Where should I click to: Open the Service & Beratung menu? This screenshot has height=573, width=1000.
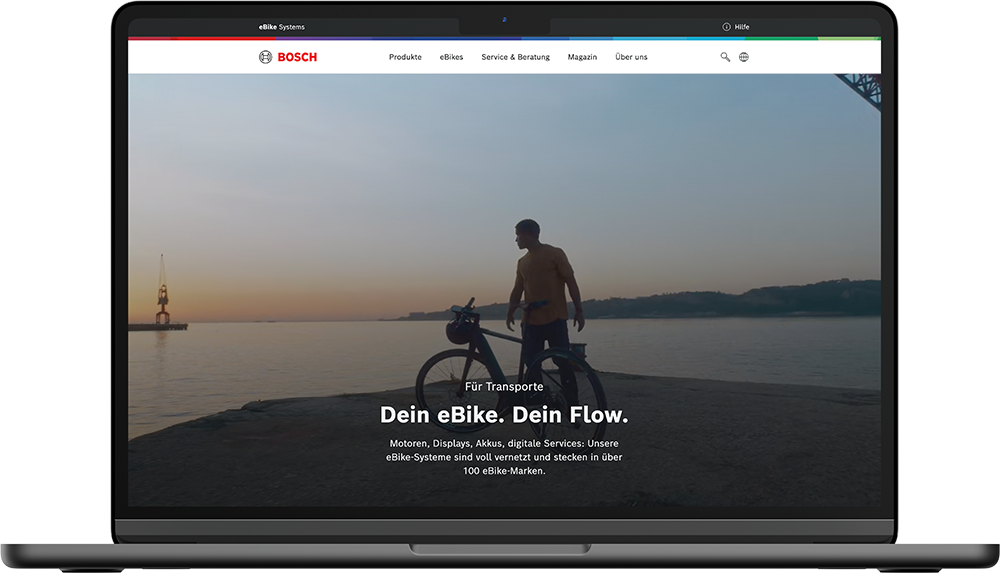tap(515, 57)
